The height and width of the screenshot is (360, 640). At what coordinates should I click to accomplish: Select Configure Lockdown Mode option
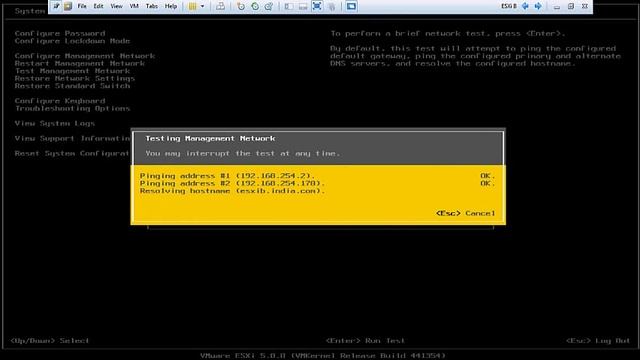[72, 41]
